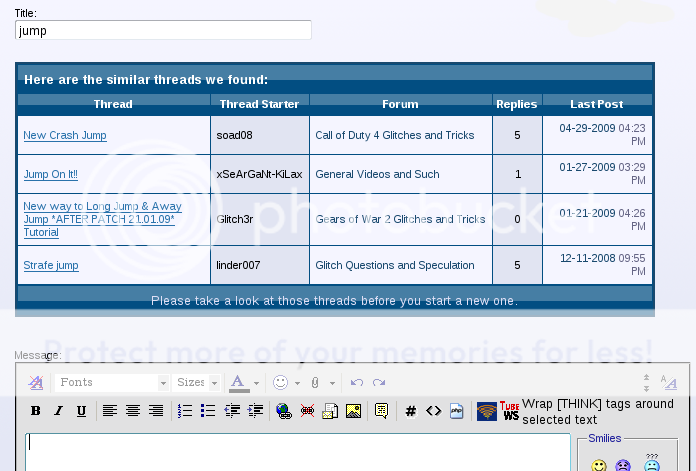696x471 pixels.
Task: Click the Undo arrow icon
Action: (x=356, y=382)
